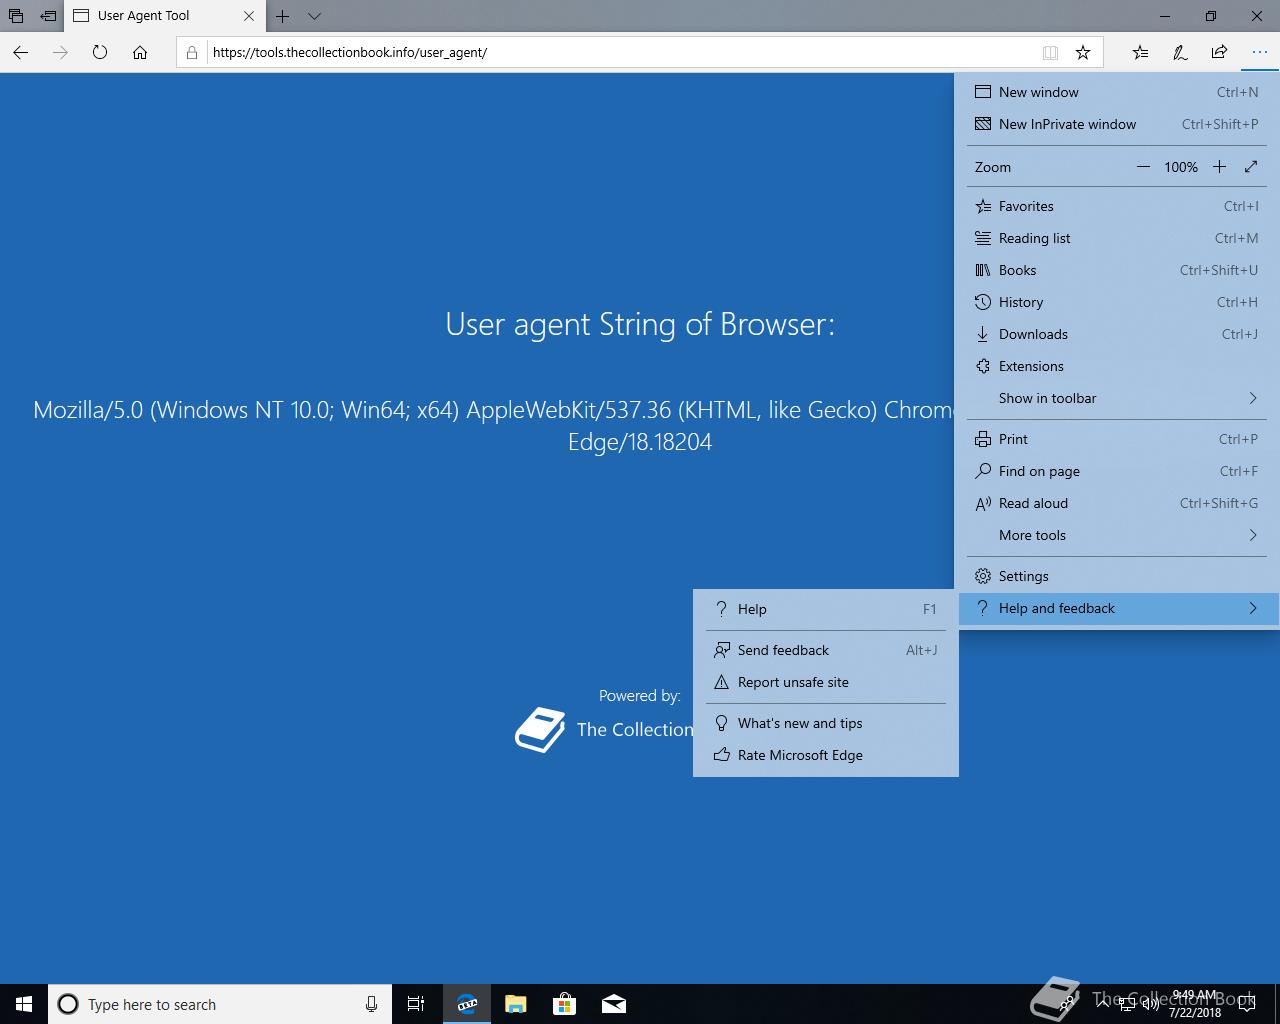
Task: Add page to favorites star
Action: pyautogui.click(x=1083, y=52)
